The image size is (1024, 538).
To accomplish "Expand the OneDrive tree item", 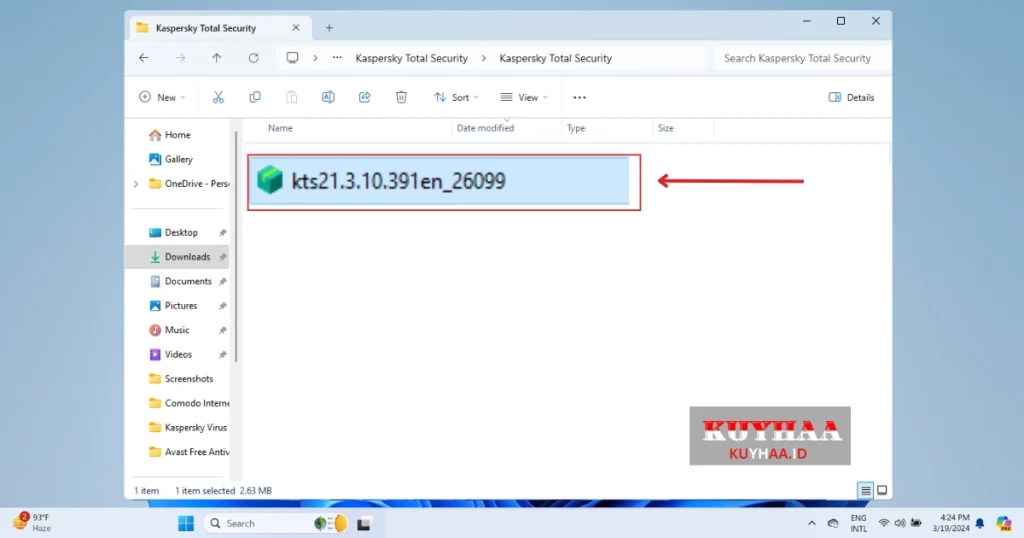I will [x=136, y=184].
